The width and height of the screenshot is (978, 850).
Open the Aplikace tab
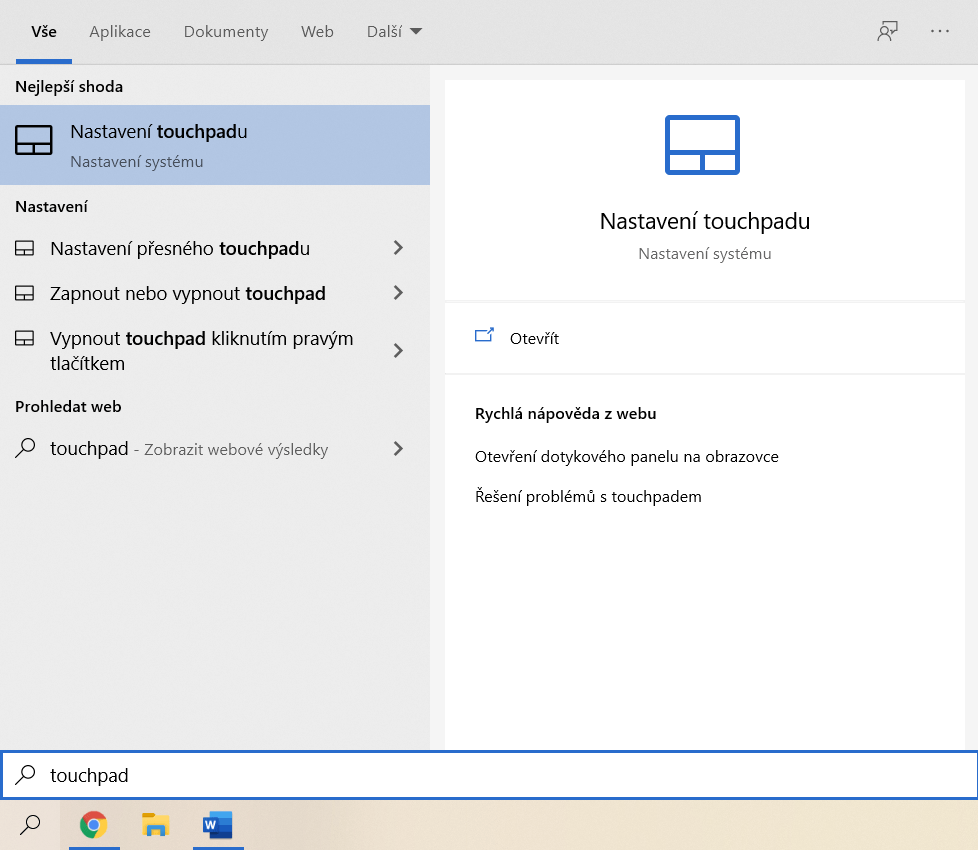(x=120, y=32)
